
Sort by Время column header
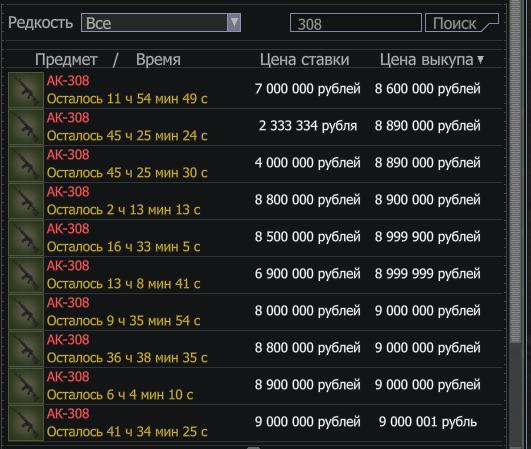[158, 60]
